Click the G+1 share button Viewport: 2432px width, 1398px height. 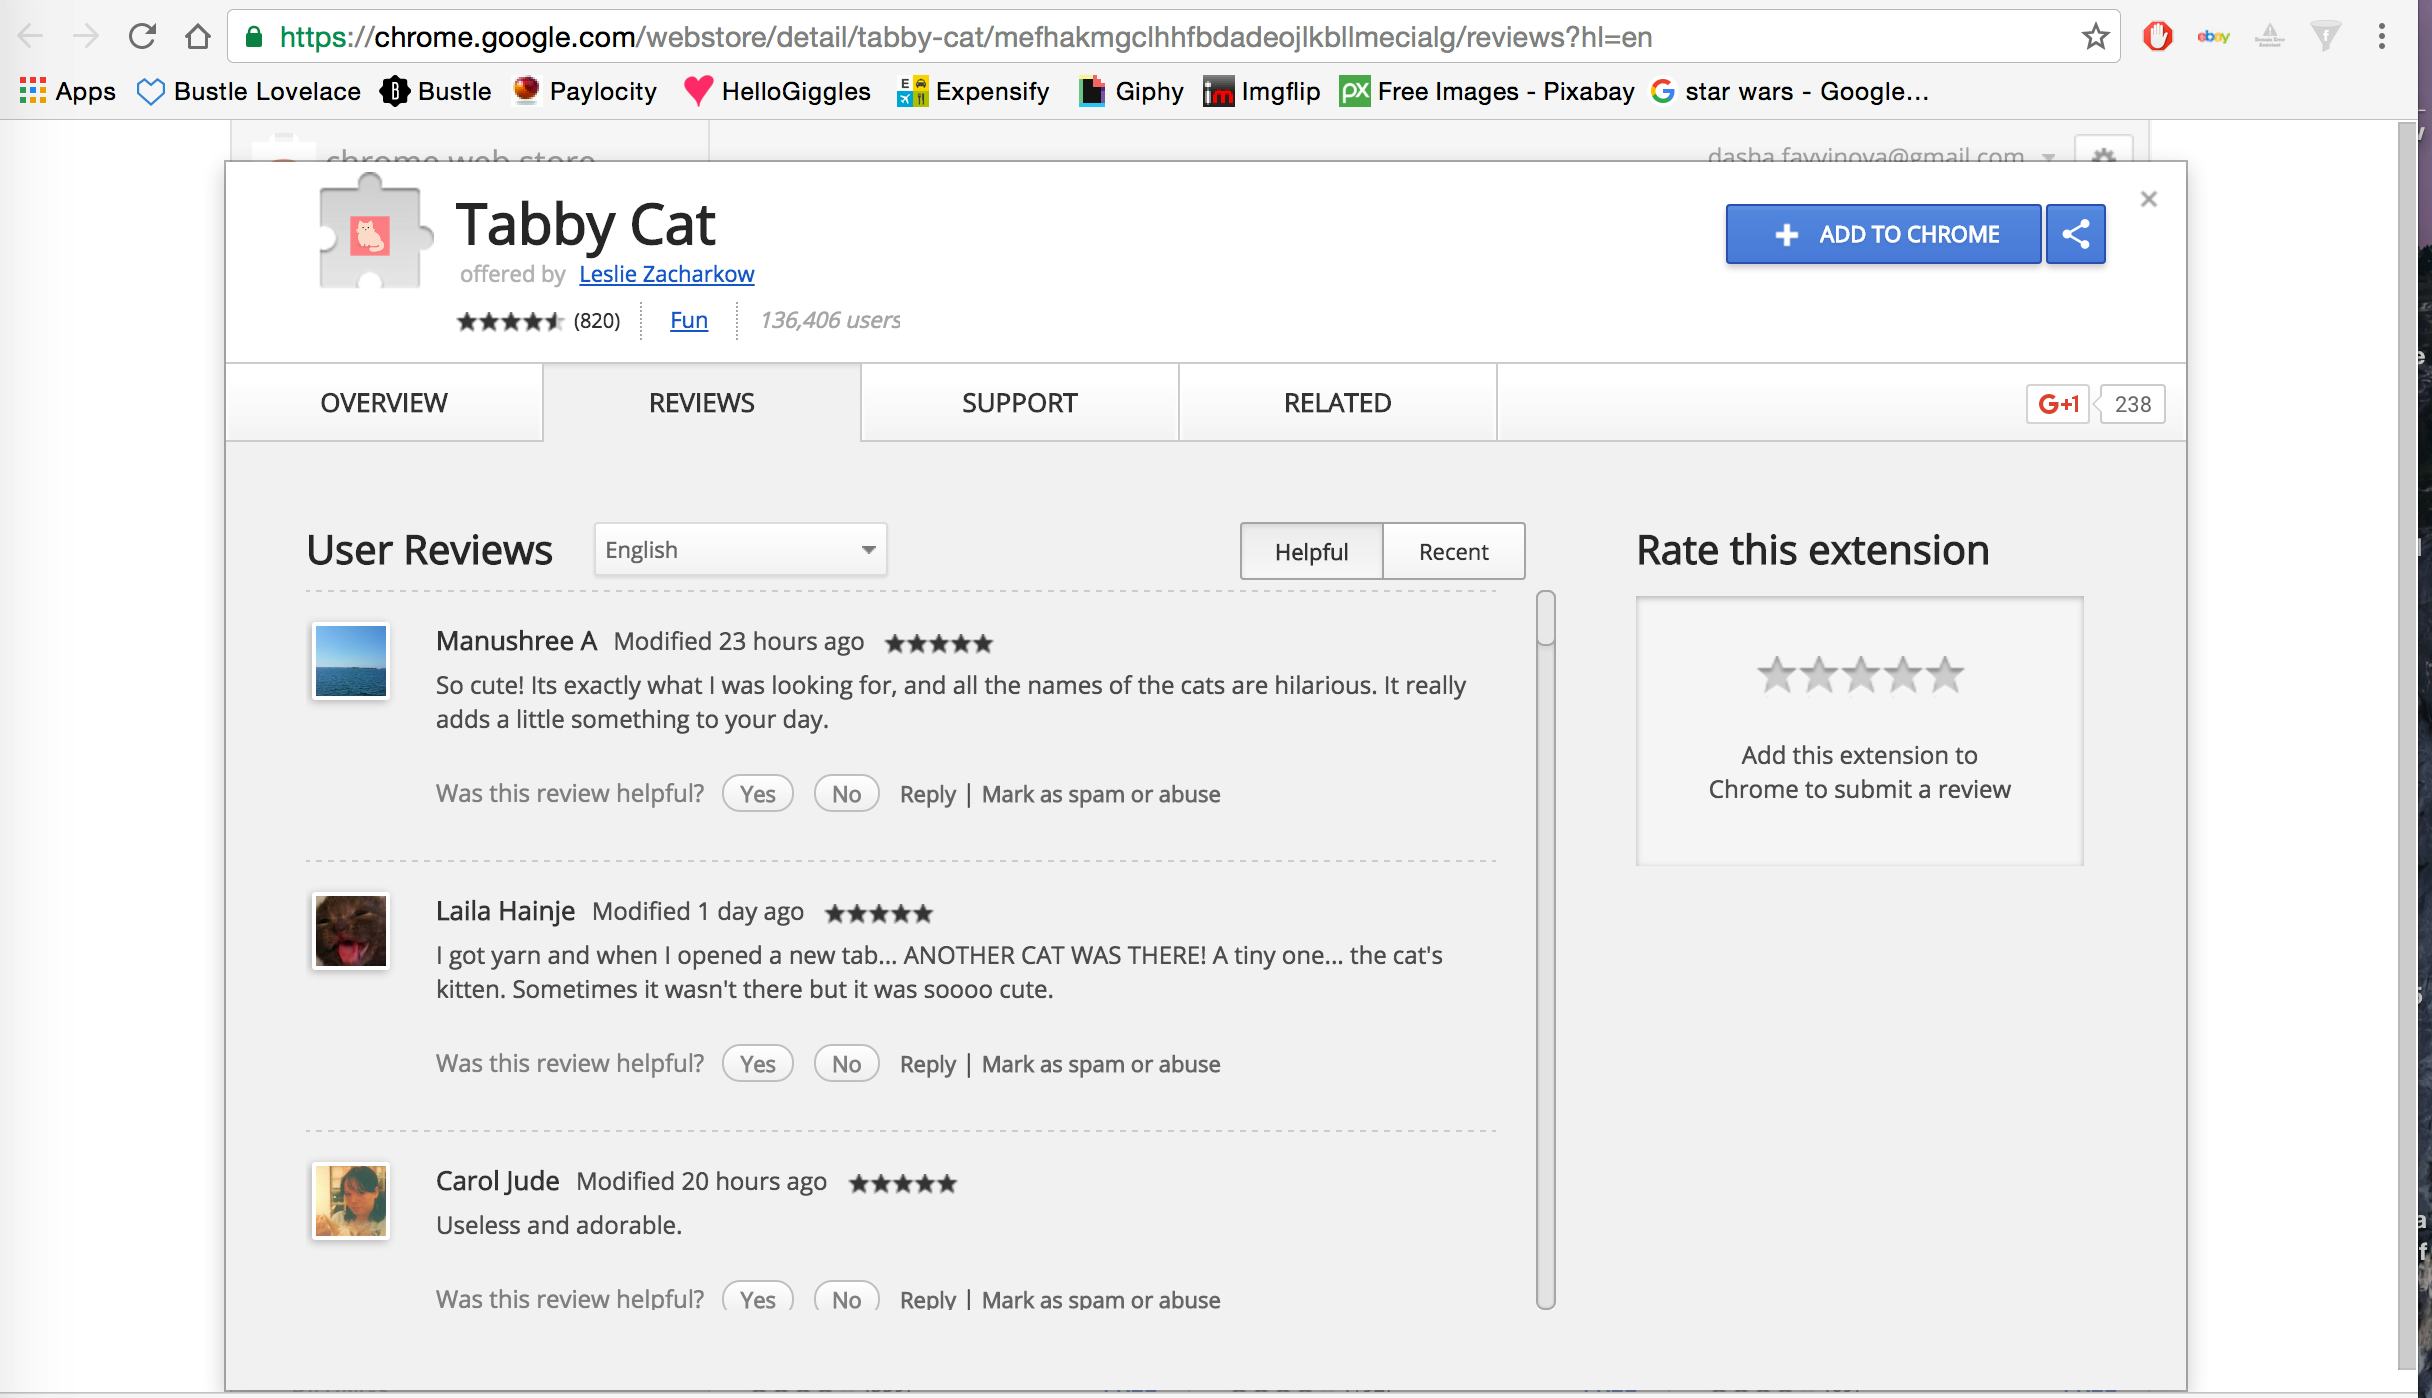[x=2058, y=403]
